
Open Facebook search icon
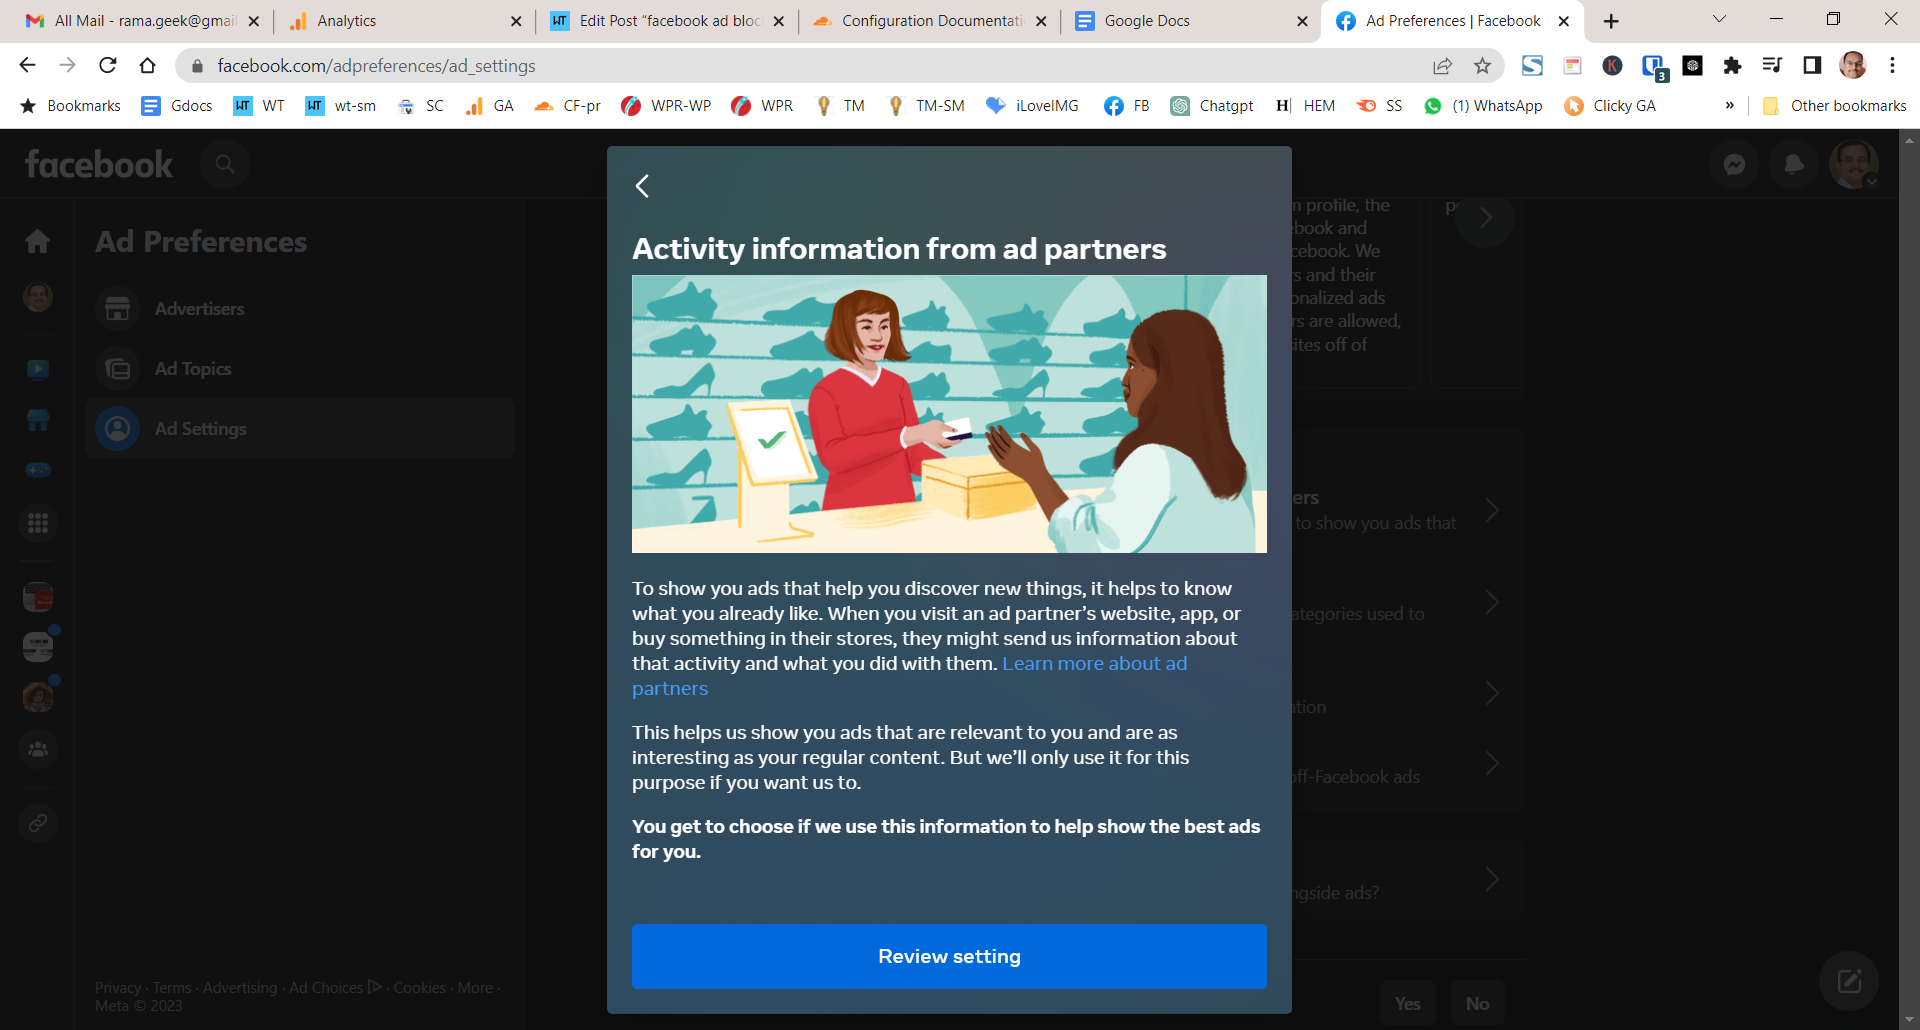(x=225, y=164)
